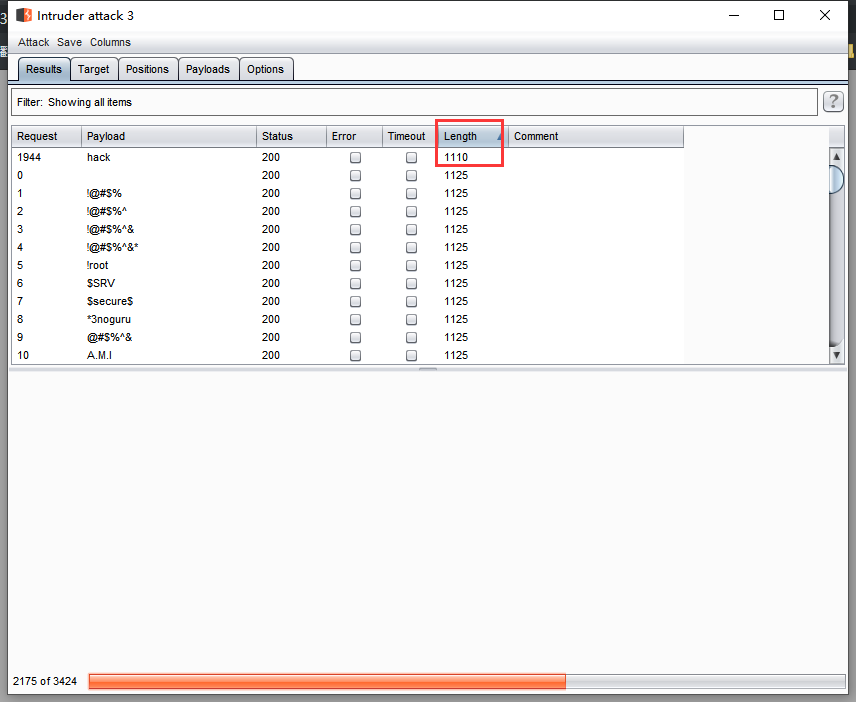Image resolution: width=856 pixels, height=702 pixels.
Task: Switch to the Payloads tab
Action: [x=207, y=69]
